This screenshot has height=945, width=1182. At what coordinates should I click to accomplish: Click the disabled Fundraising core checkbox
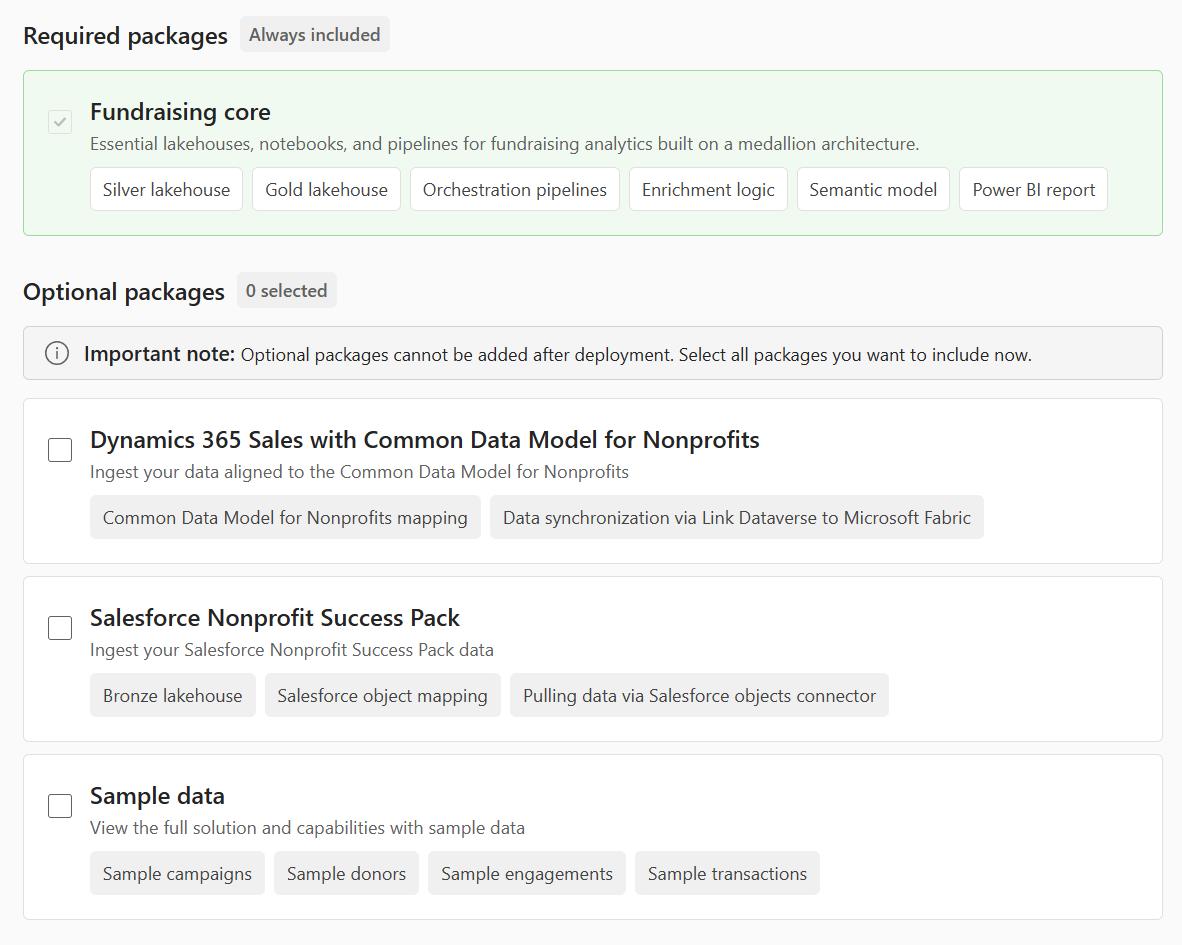coord(60,122)
